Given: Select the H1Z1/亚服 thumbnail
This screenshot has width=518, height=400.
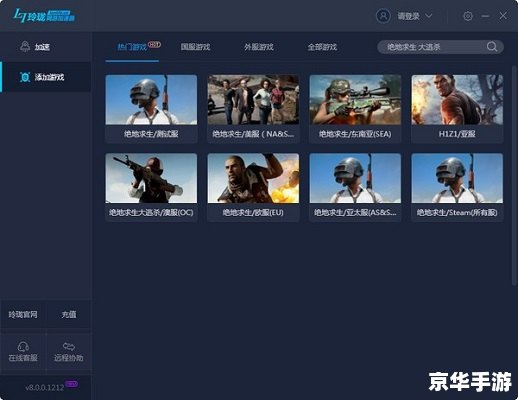Looking at the screenshot, I should (457, 100).
